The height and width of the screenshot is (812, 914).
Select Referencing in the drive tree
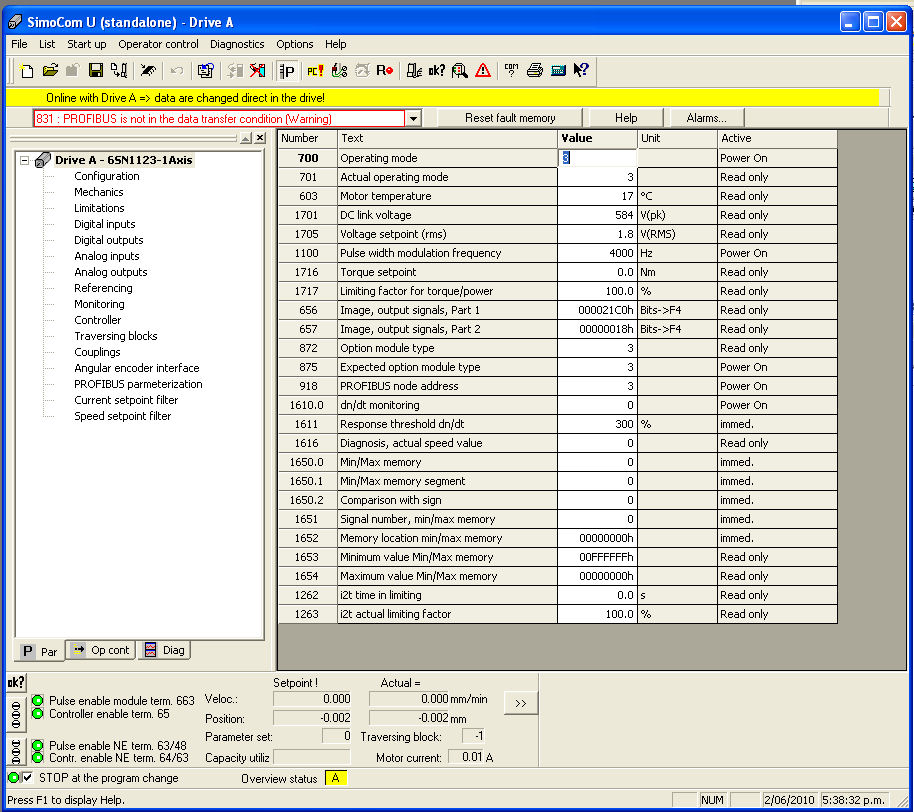point(103,288)
